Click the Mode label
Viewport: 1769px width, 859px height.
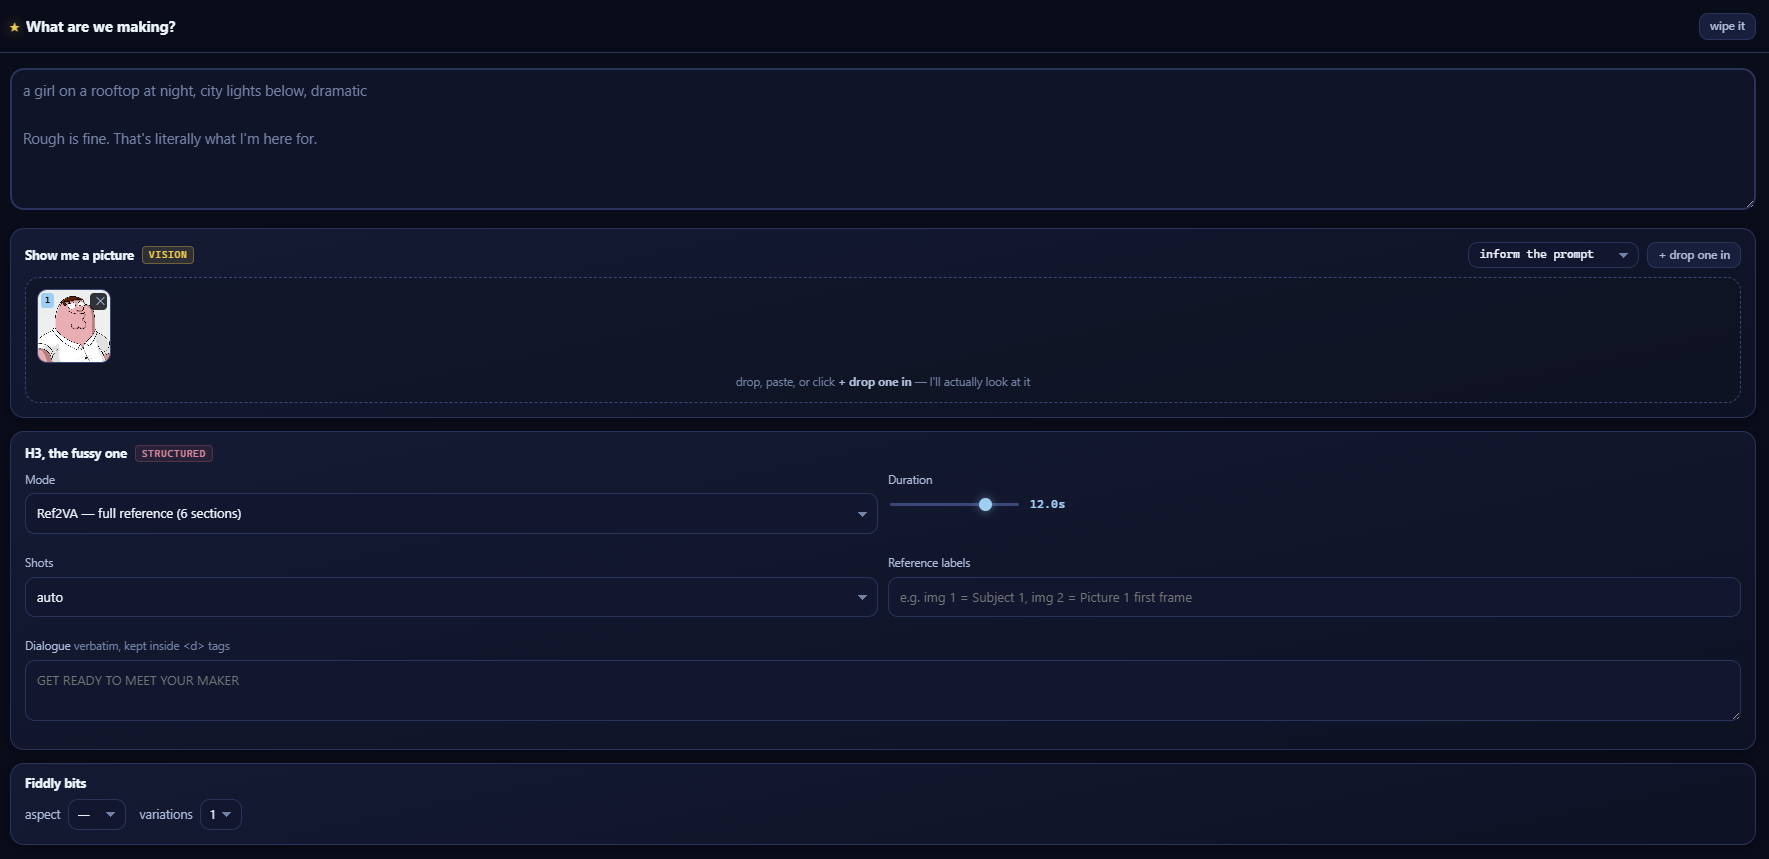(x=40, y=480)
